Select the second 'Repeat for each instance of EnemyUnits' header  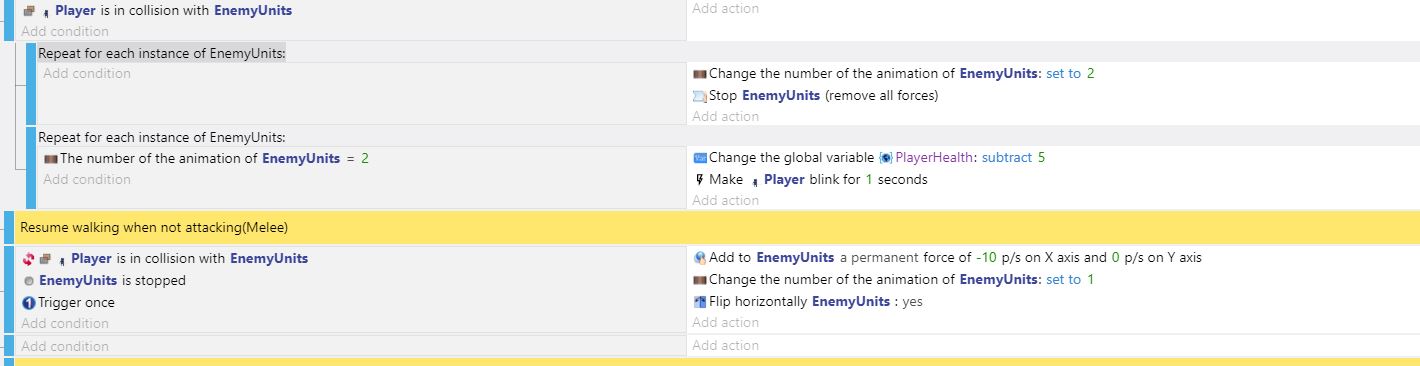coord(162,137)
